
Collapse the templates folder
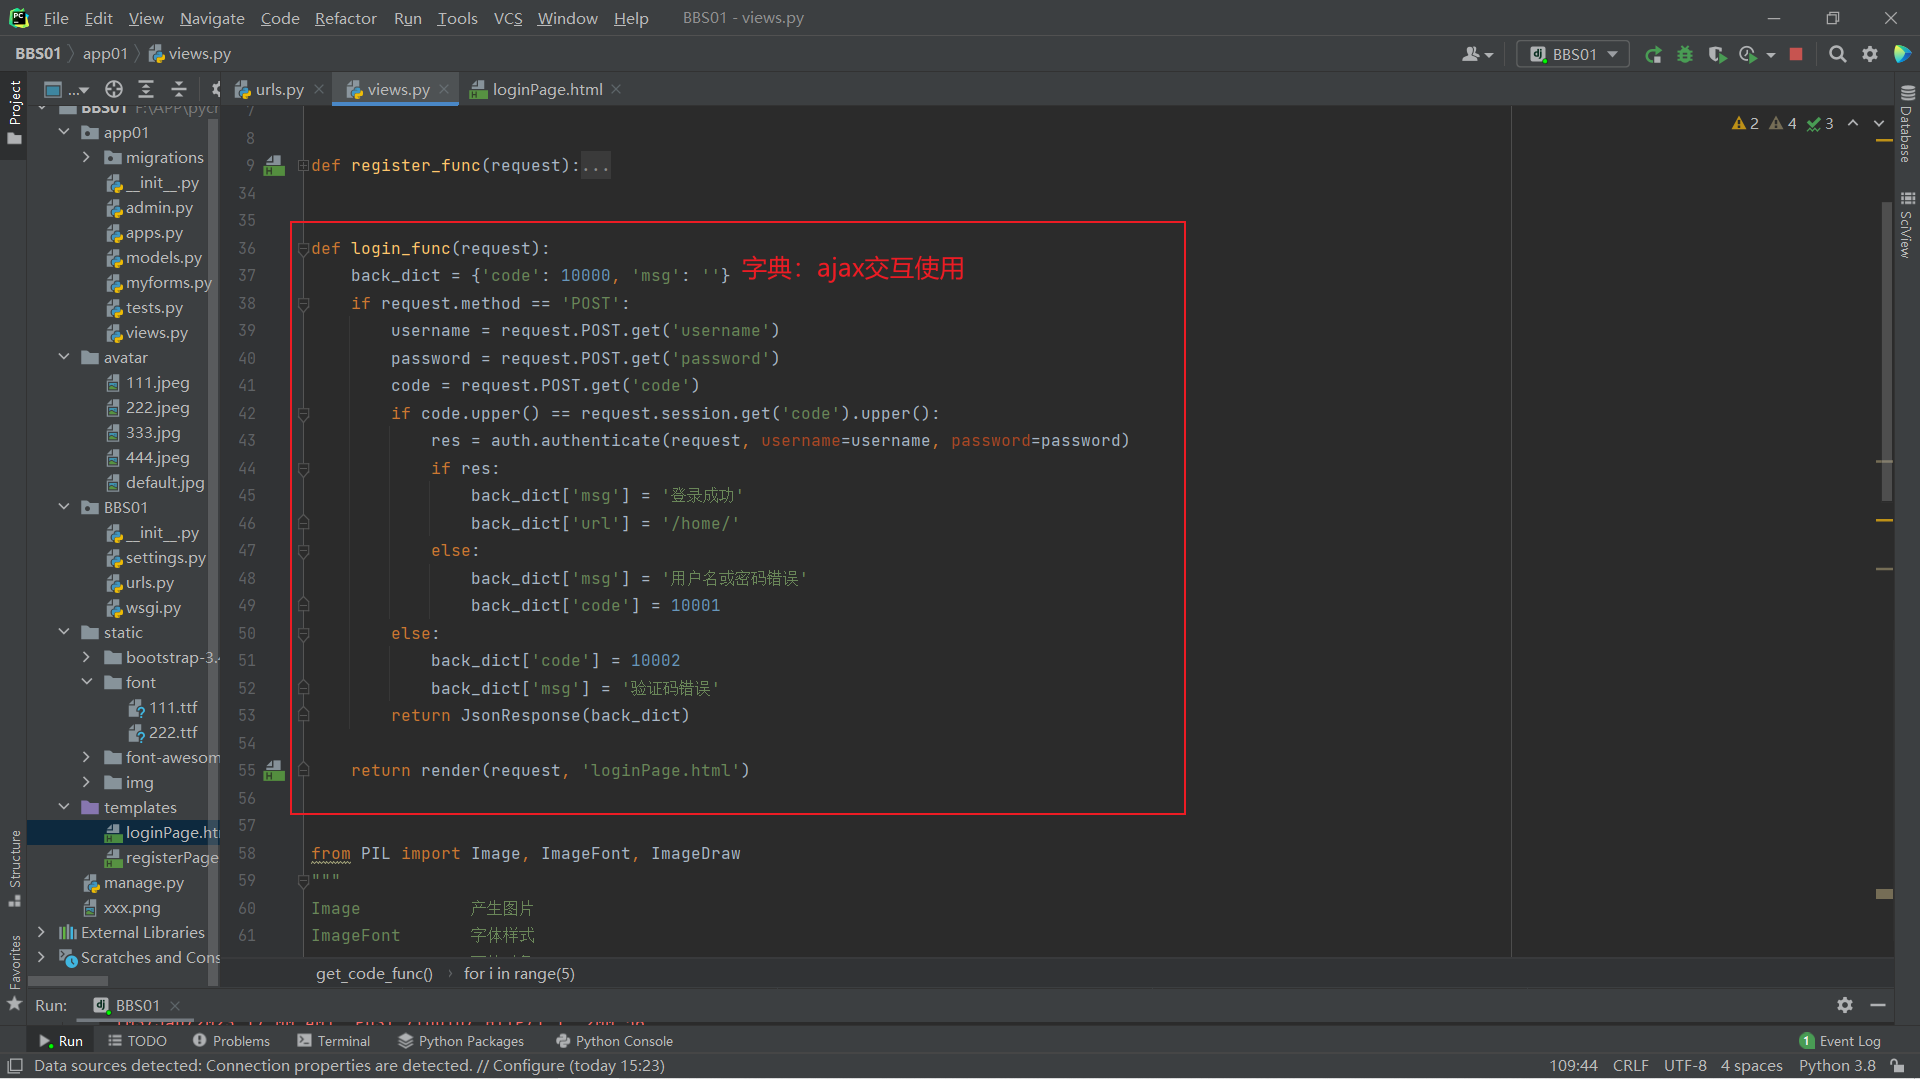tap(64, 807)
